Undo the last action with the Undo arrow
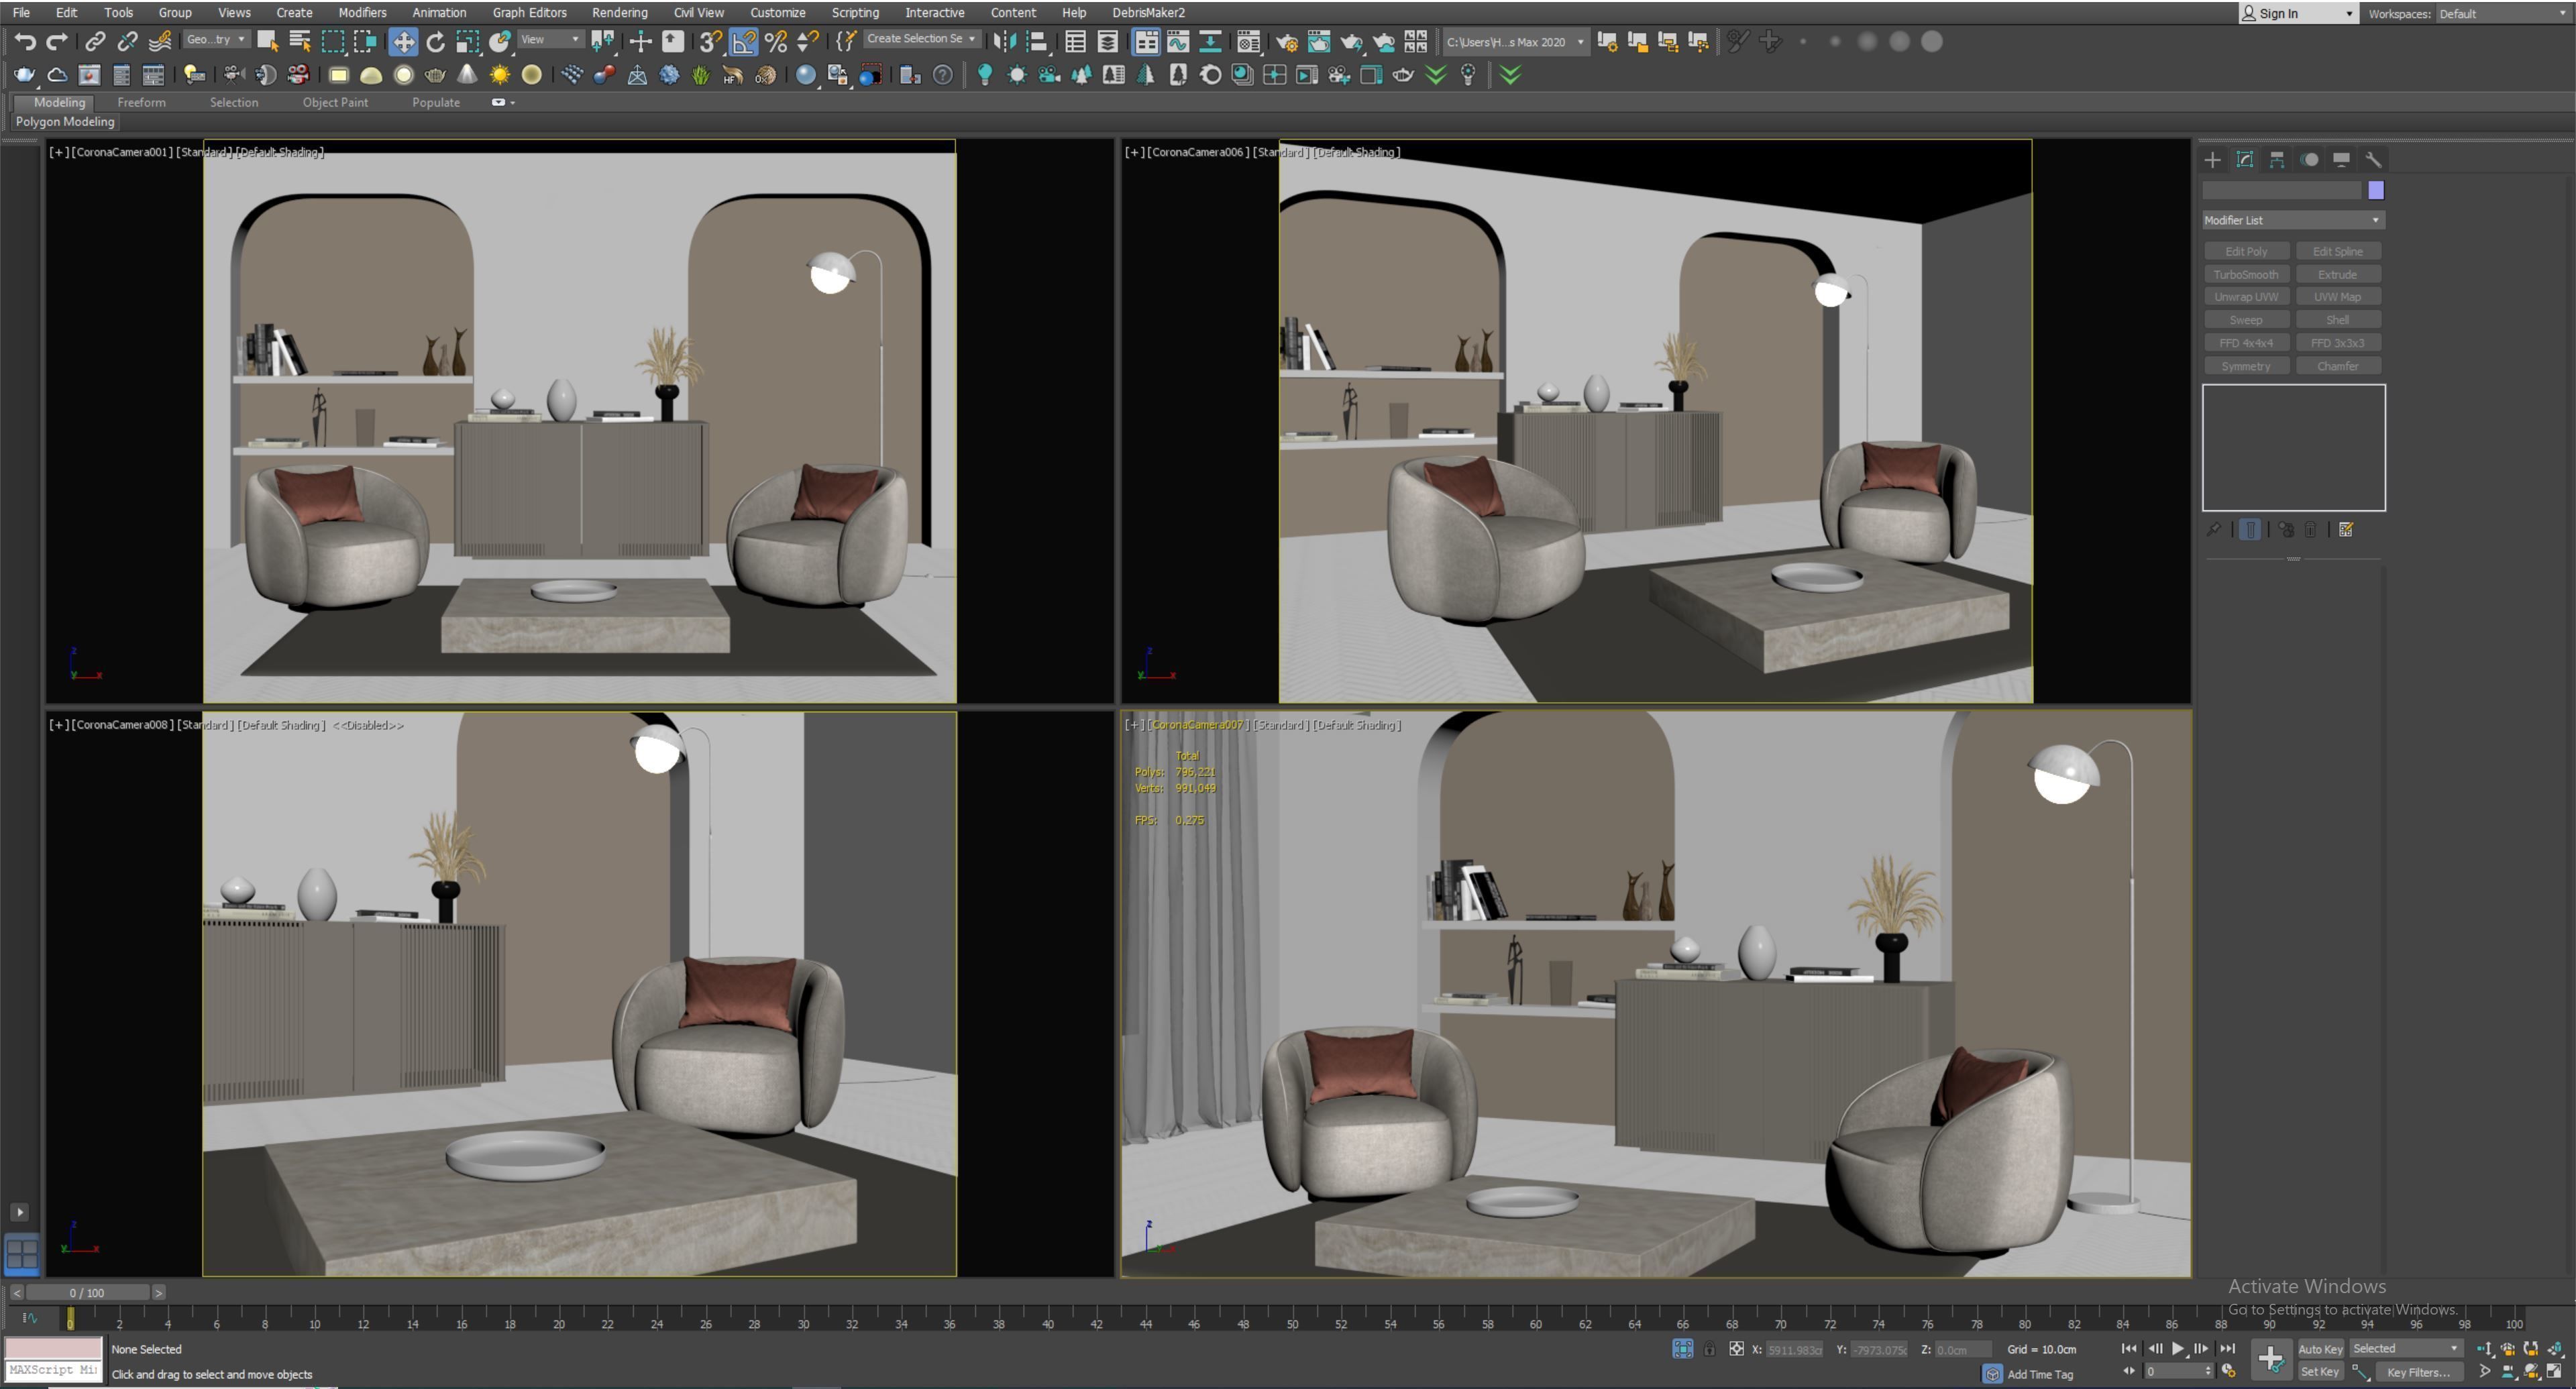Viewport: 2576px width, 1389px height. pyautogui.click(x=25, y=41)
